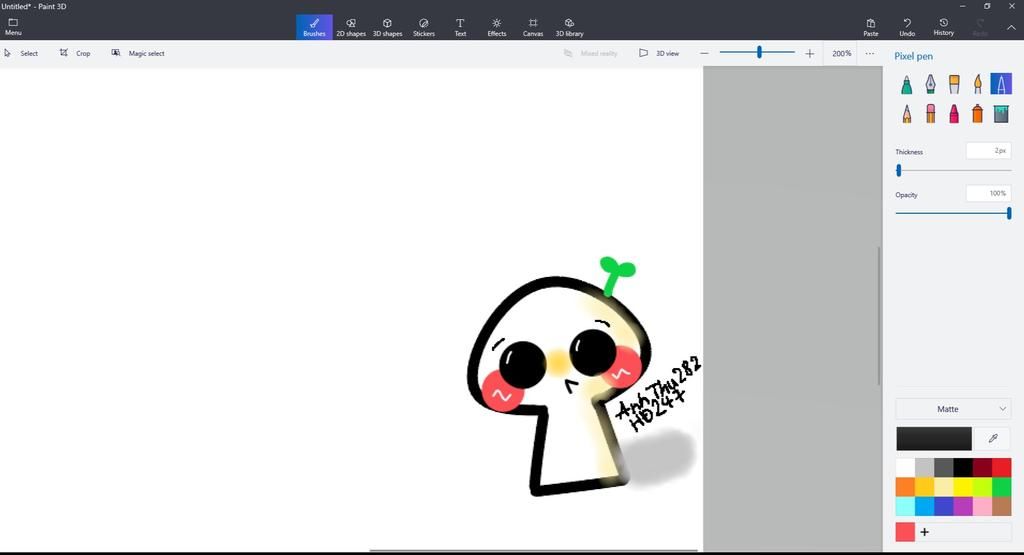Viewport: 1024px width, 555px height.
Task: Choose the orange color swatch
Action: point(905,487)
